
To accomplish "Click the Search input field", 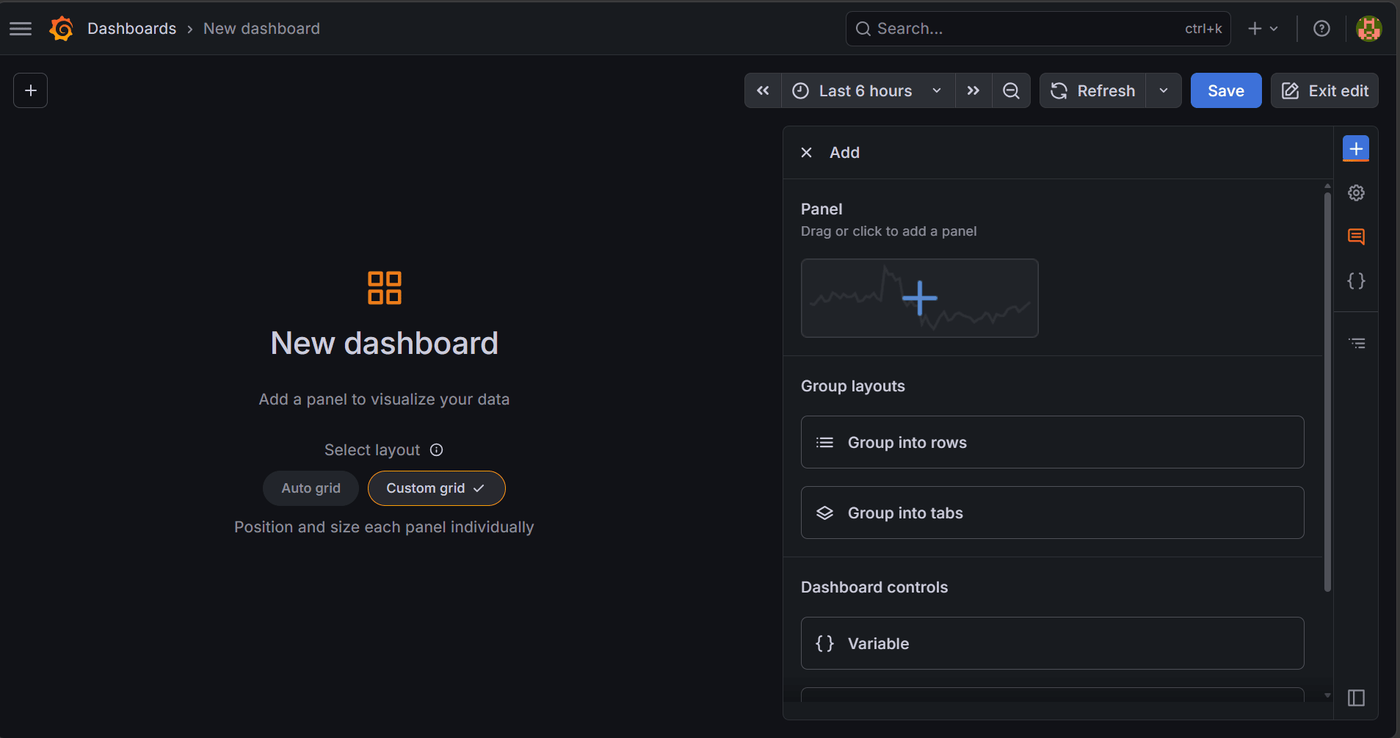I will tap(1038, 29).
